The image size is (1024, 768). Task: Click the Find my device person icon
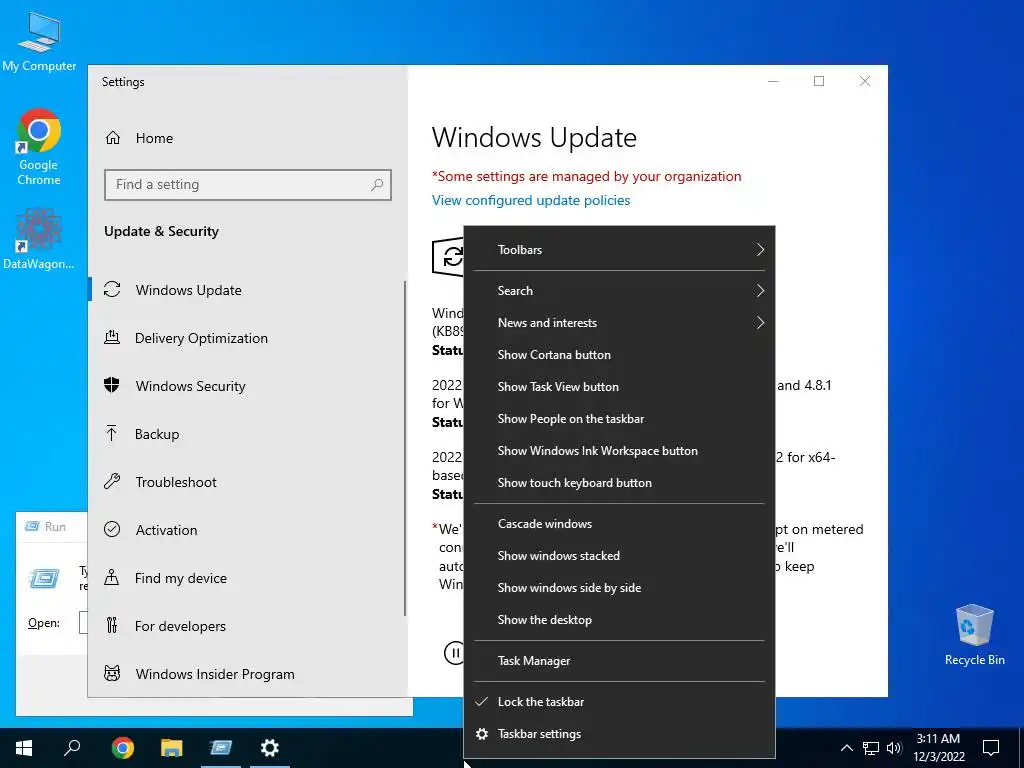click(x=112, y=577)
